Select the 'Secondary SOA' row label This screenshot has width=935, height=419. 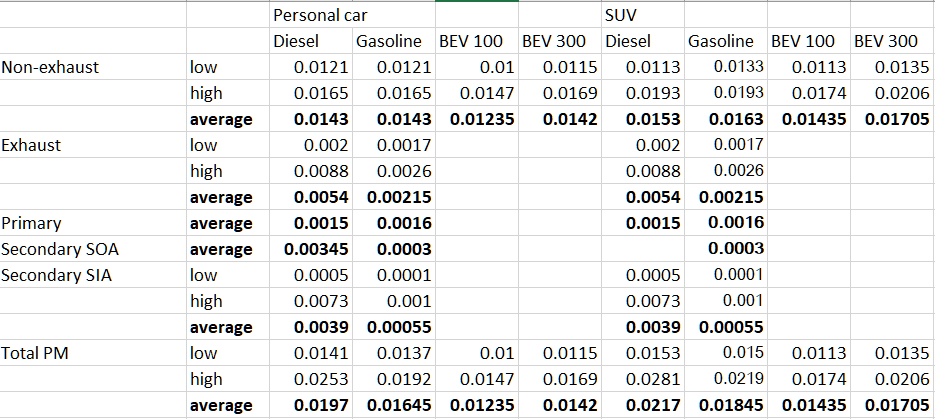point(60,249)
